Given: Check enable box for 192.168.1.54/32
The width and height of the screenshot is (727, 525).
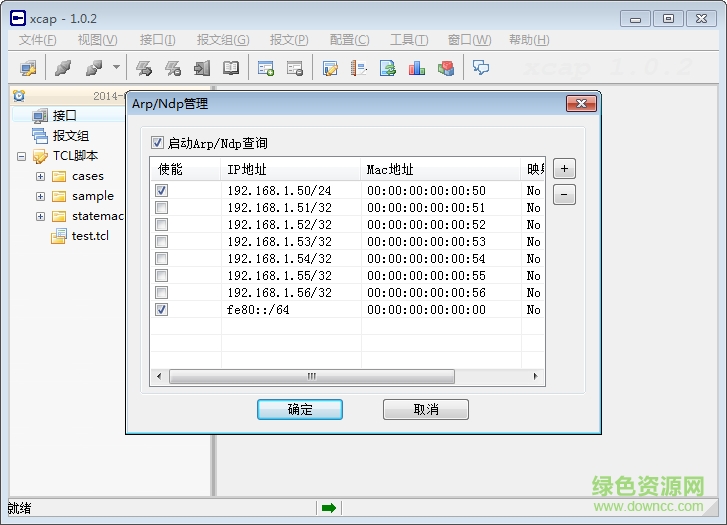Looking at the screenshot, I should (x=161, y=258).
